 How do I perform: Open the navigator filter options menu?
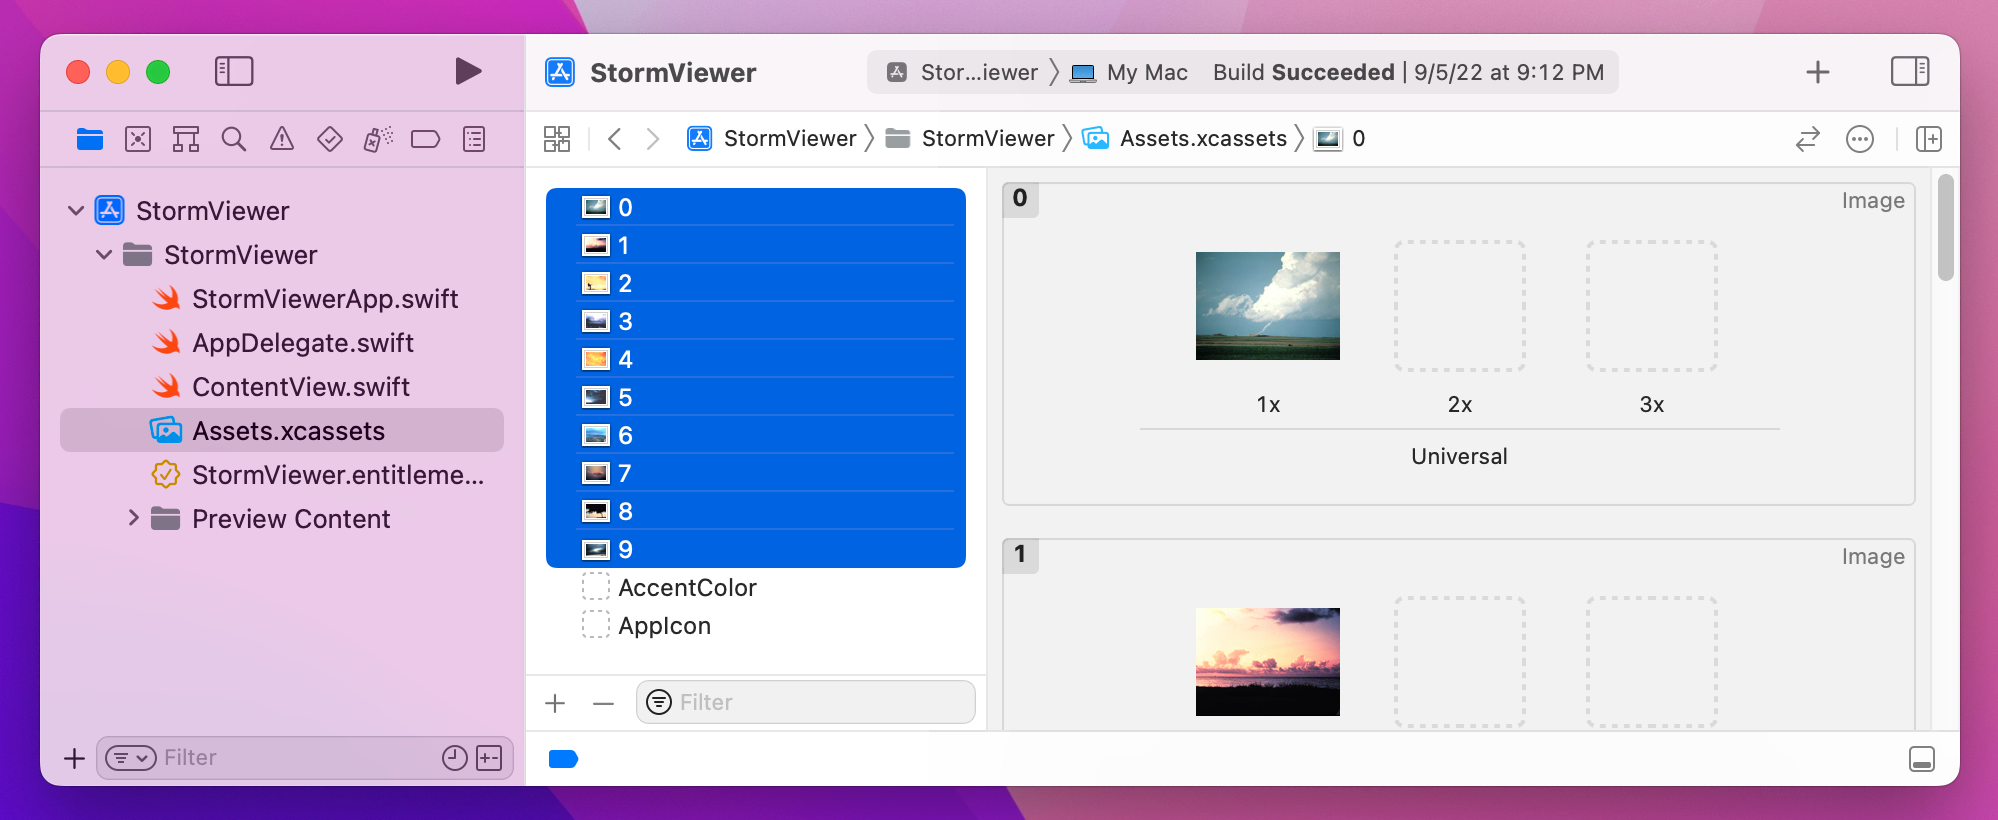[x=131, y=758]
